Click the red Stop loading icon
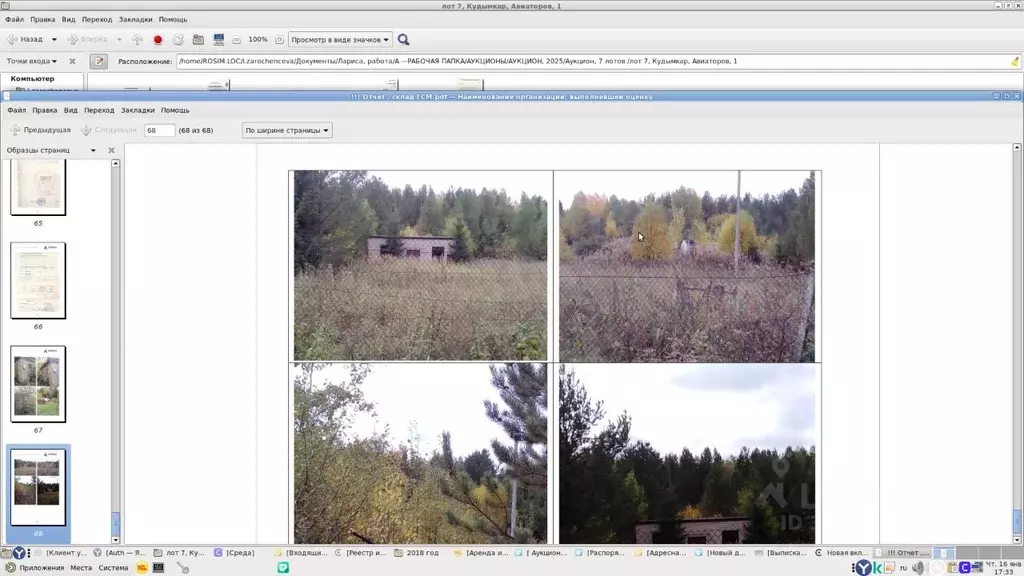1024x576 pixels. click(157, 40)
